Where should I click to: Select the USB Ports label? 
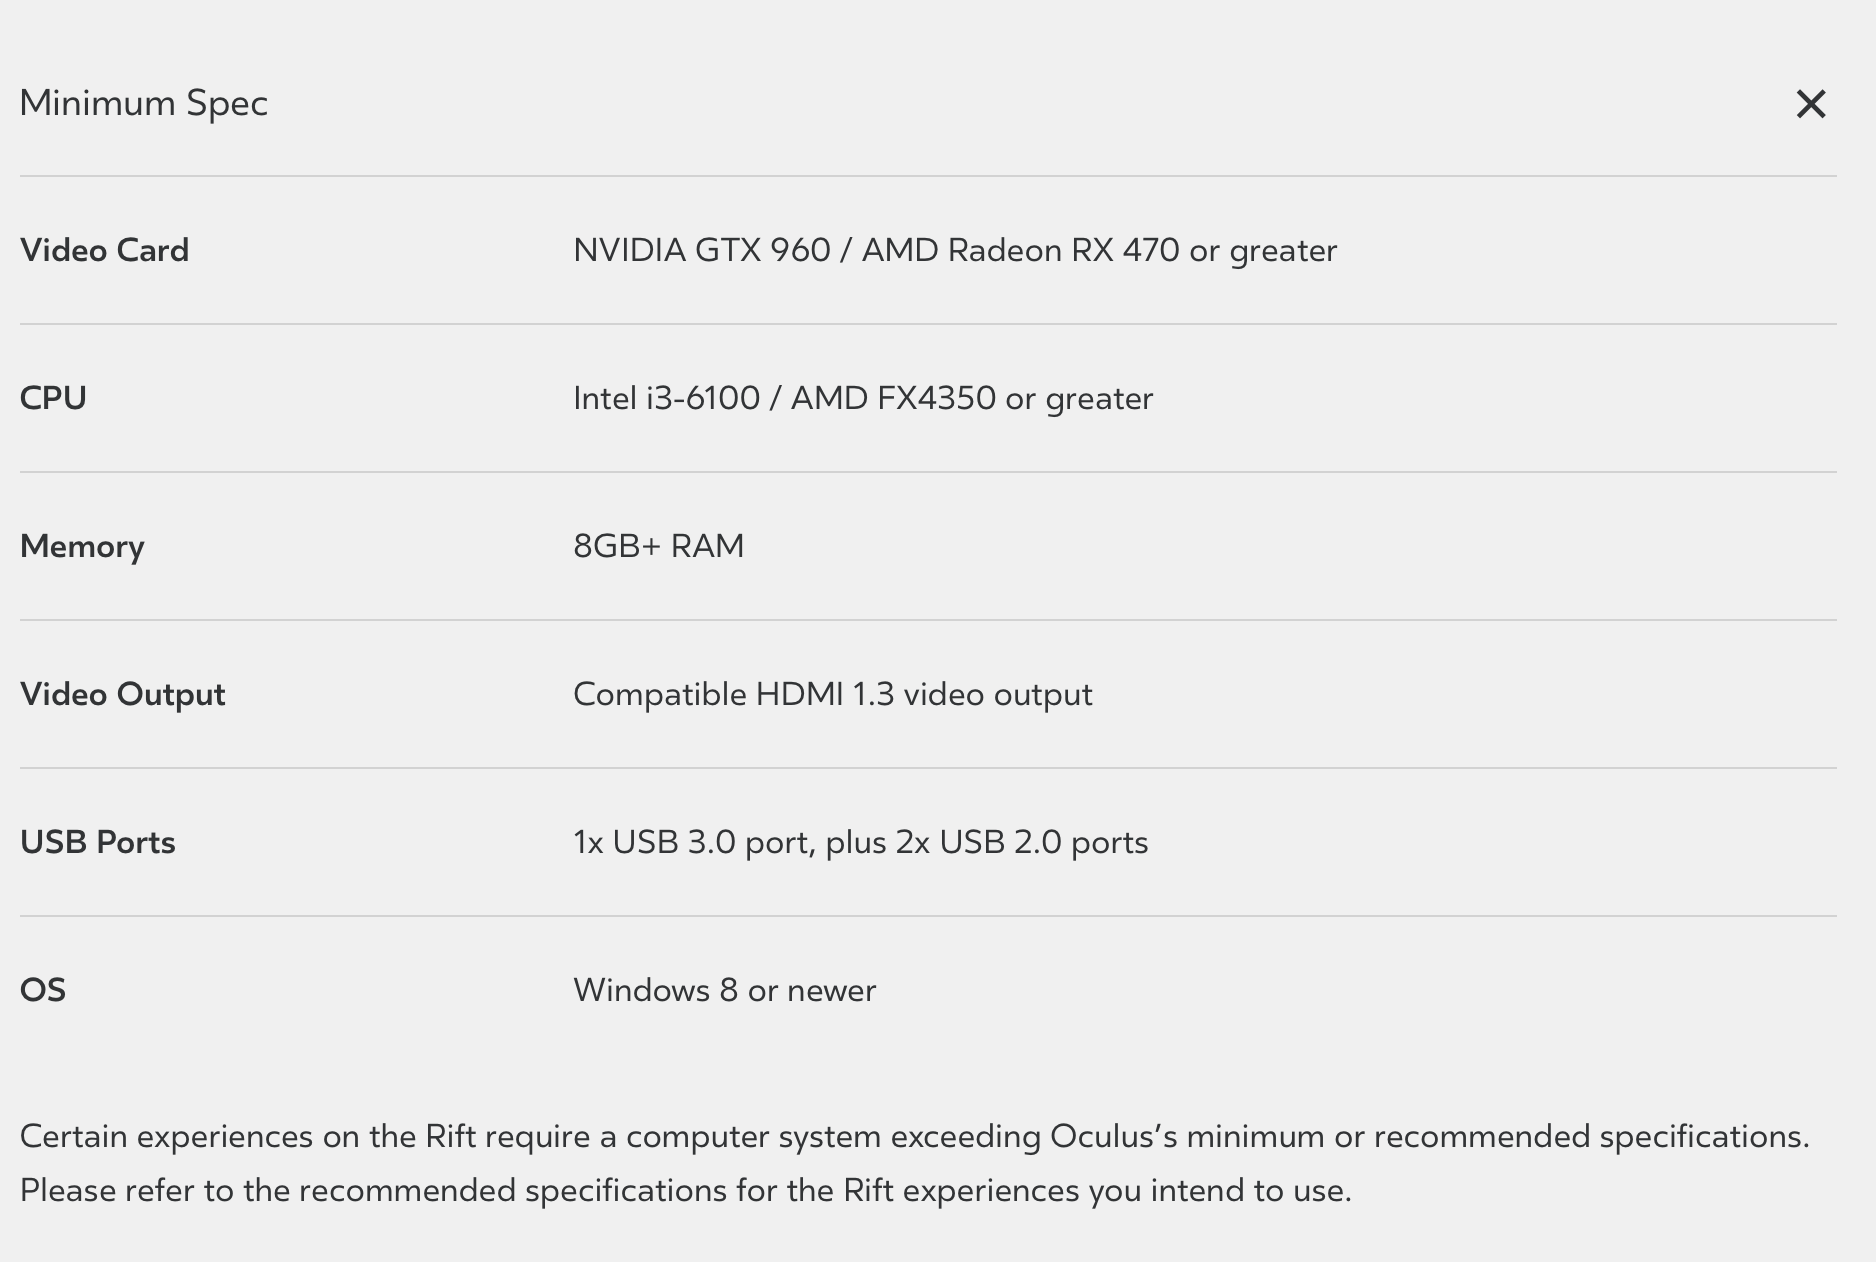(98, 842)
